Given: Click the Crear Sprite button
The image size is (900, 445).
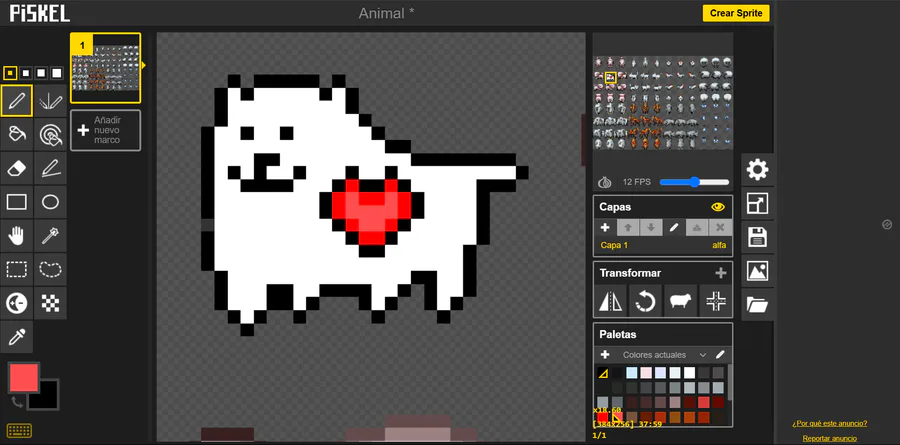Looking at the screenshot, I should (x=736, y=13).
